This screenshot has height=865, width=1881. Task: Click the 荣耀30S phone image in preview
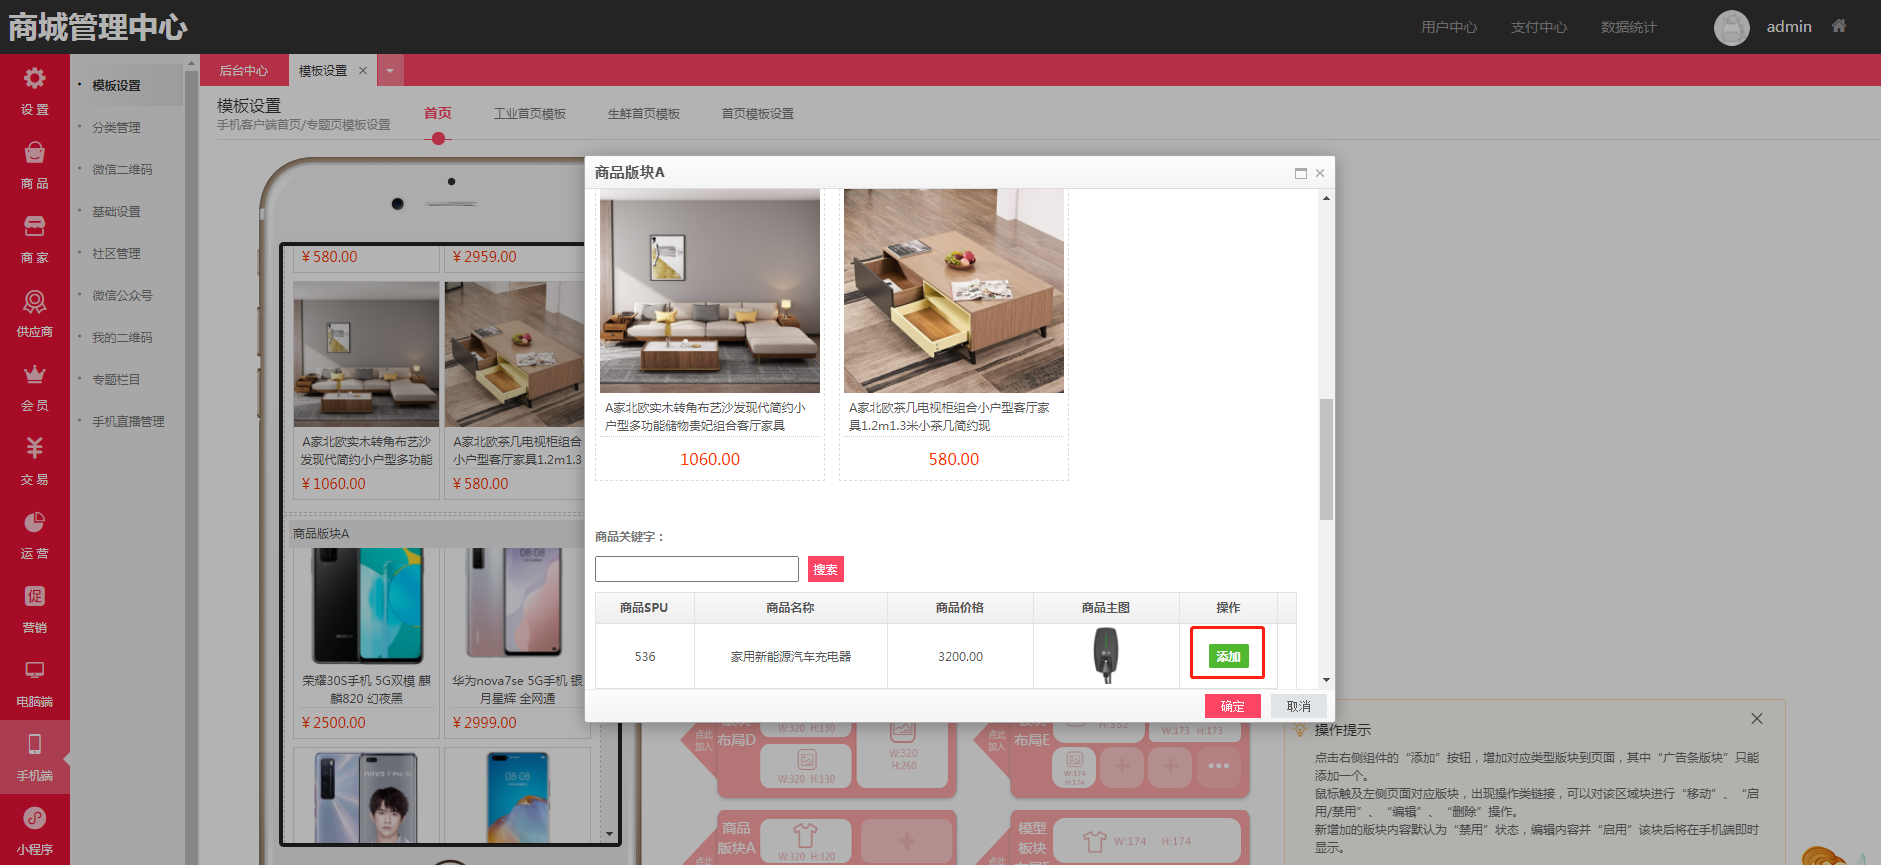tap(367, 606)
